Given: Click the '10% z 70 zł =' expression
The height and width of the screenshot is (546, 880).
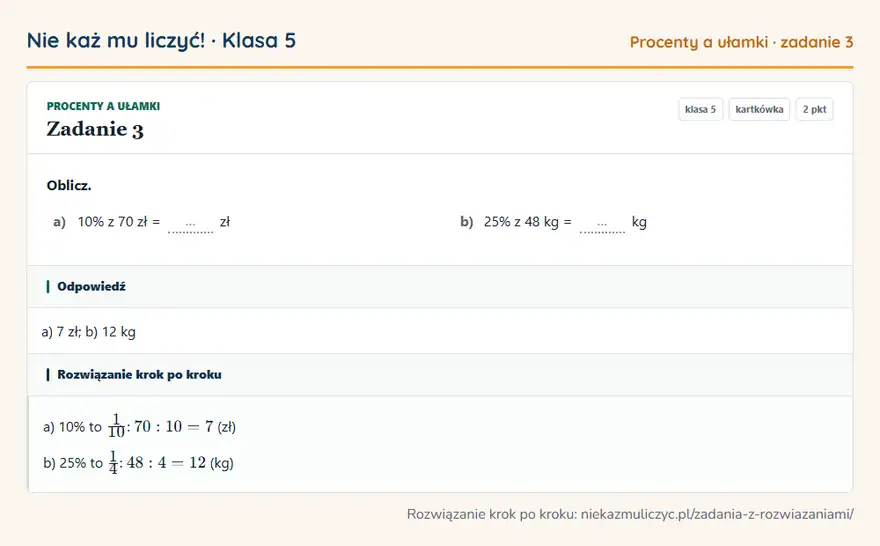Looking at the screenshot, I should pyautogui.click(x=119, y=222).
